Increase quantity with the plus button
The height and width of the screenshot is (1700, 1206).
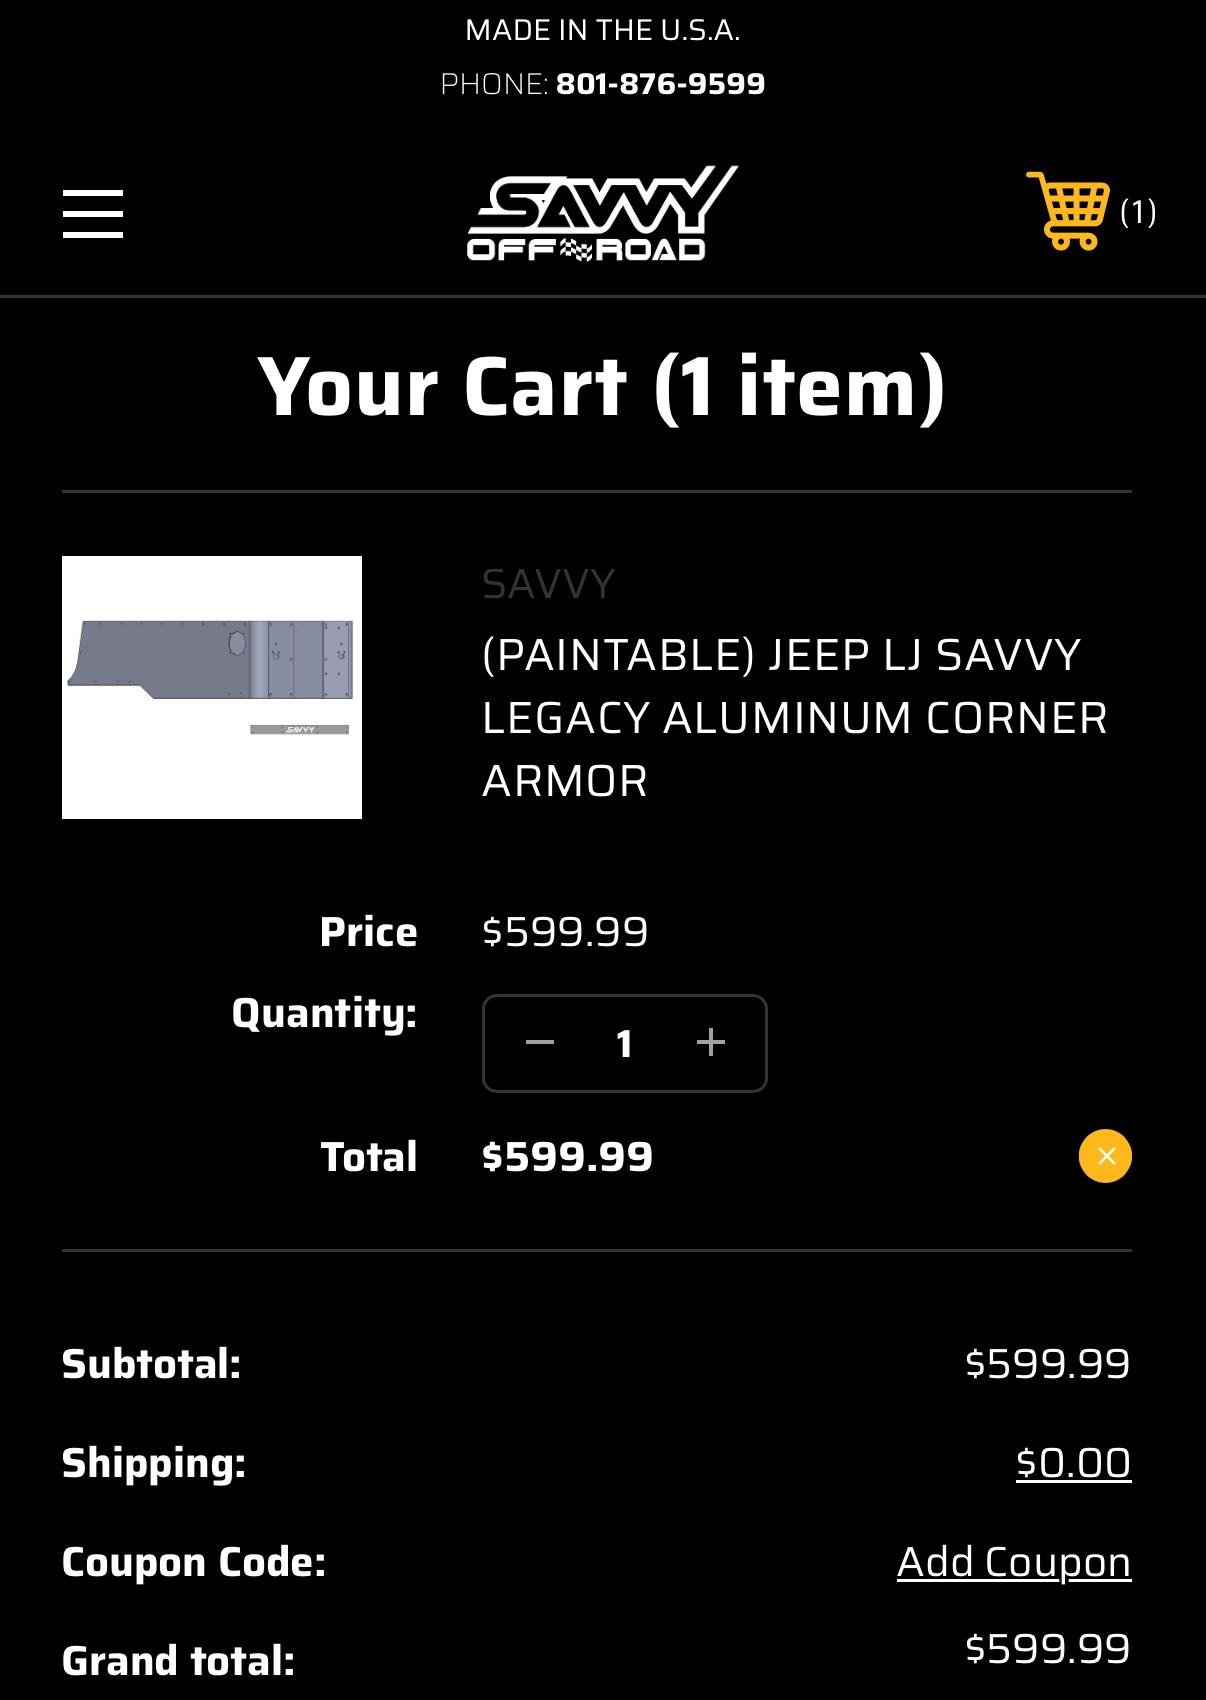pos(711,1043)
